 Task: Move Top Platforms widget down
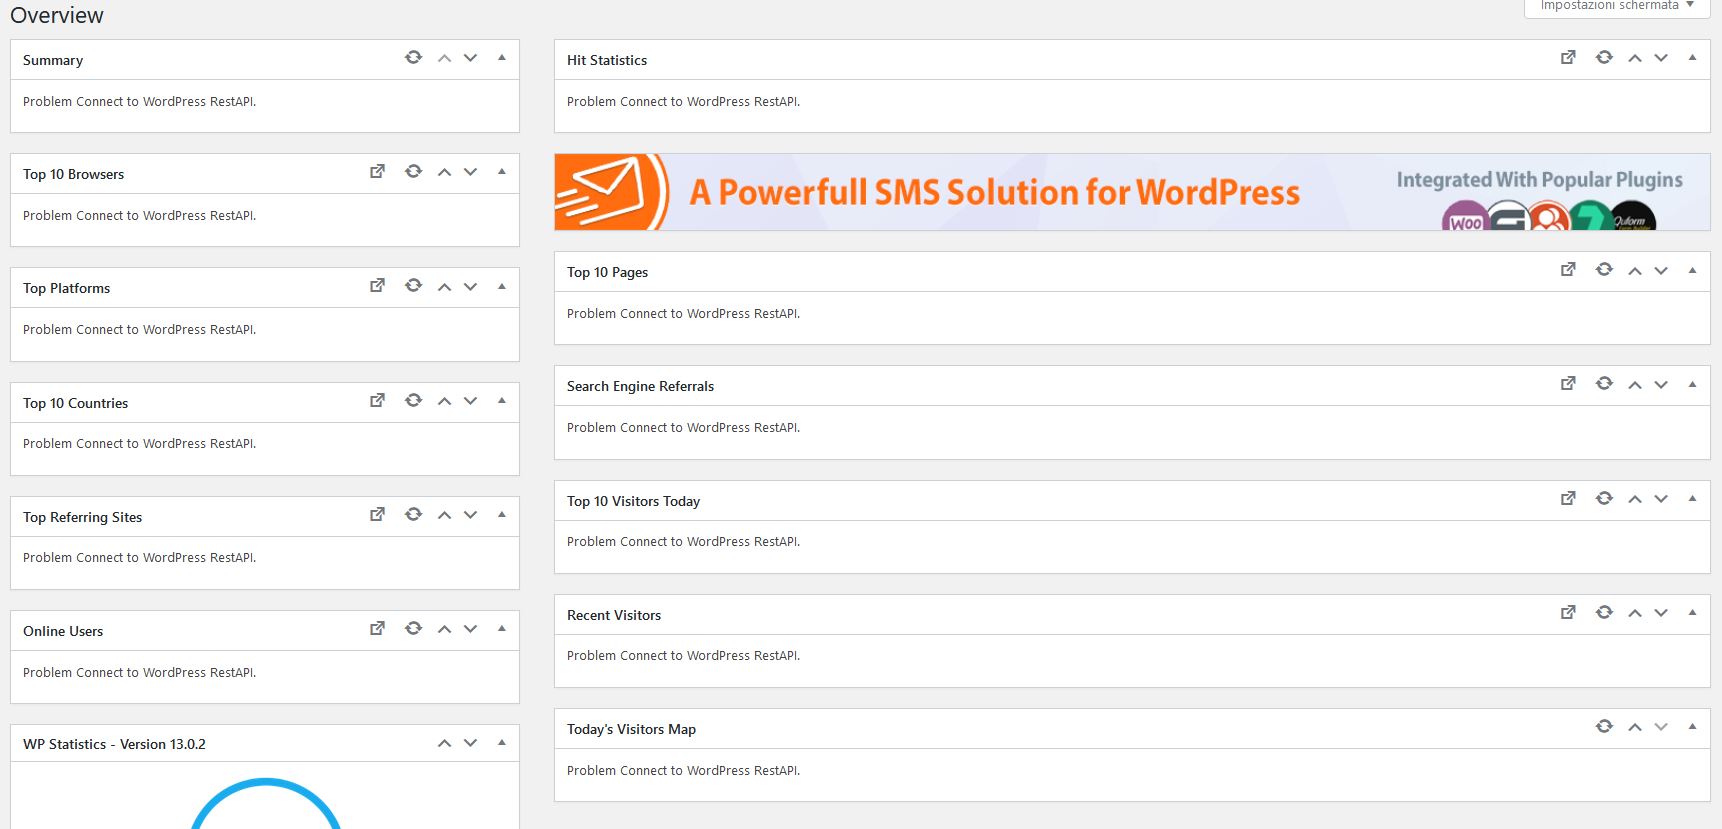[470, 287]
